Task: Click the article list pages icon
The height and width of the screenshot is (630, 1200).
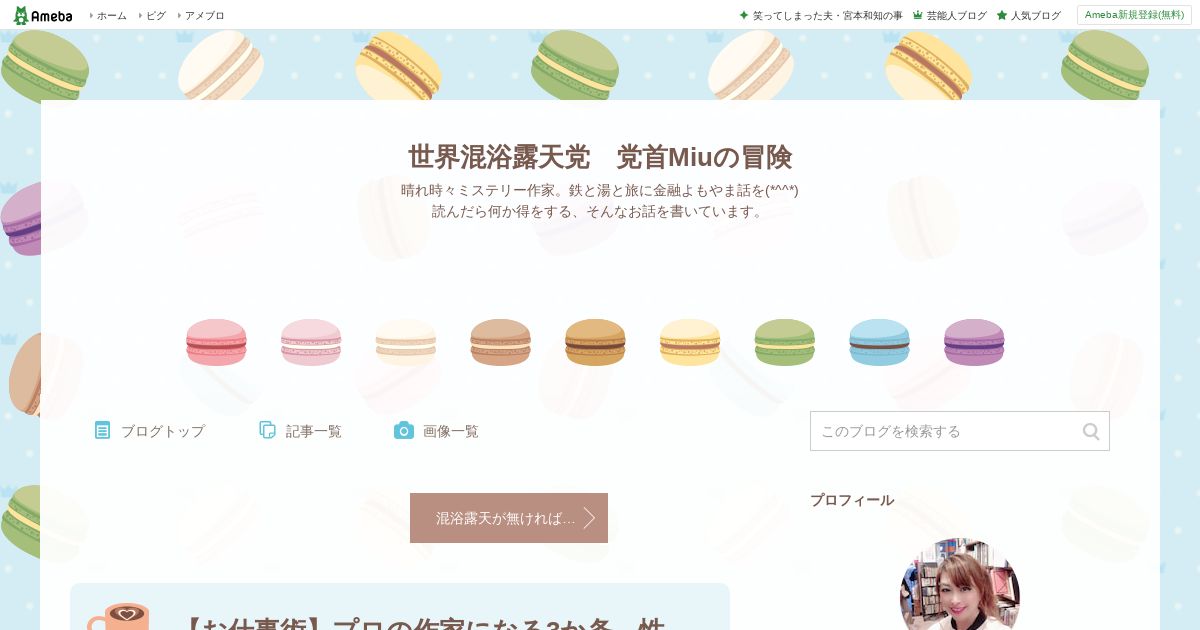Action: tap(268, 430)
